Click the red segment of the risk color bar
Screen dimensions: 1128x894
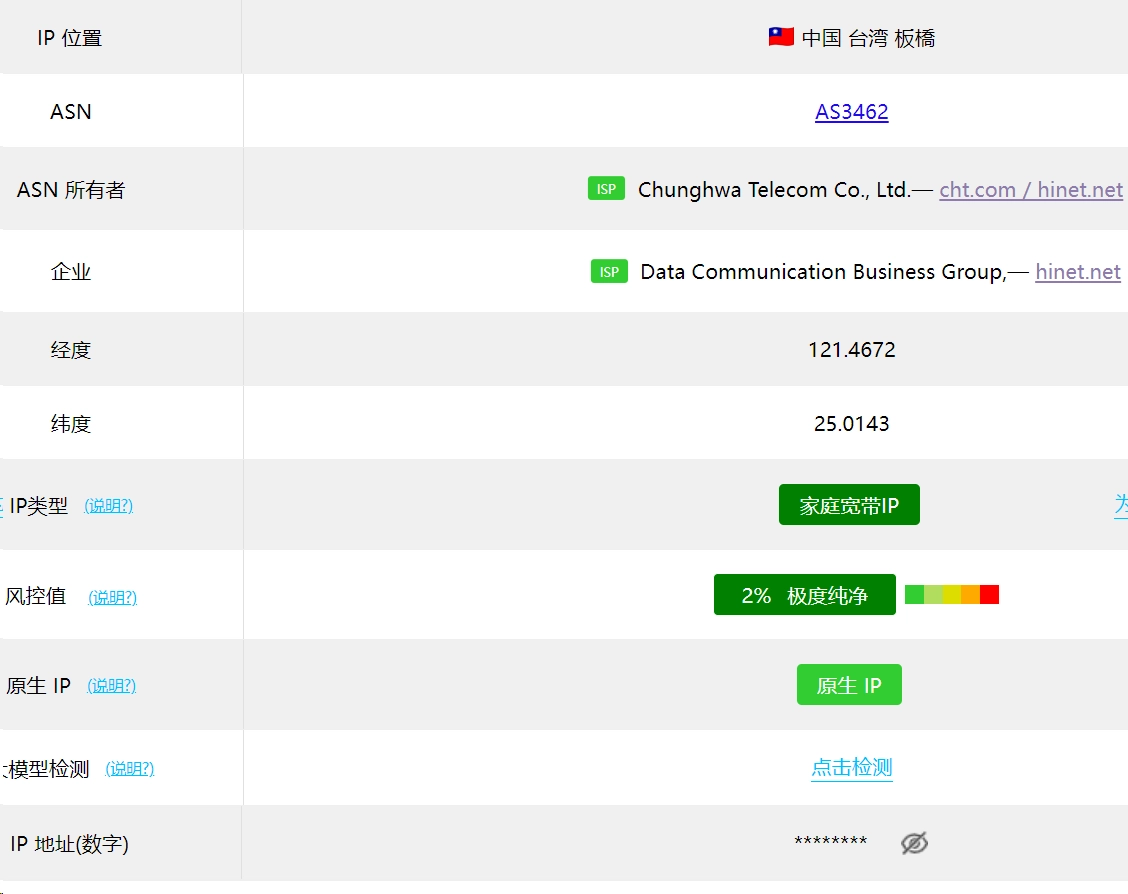point(989,595)
